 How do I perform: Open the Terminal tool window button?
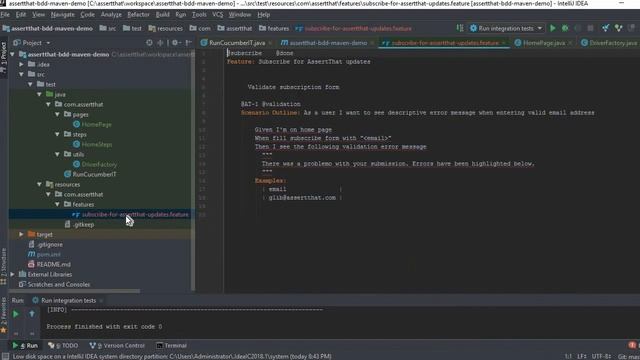point(171,345)
